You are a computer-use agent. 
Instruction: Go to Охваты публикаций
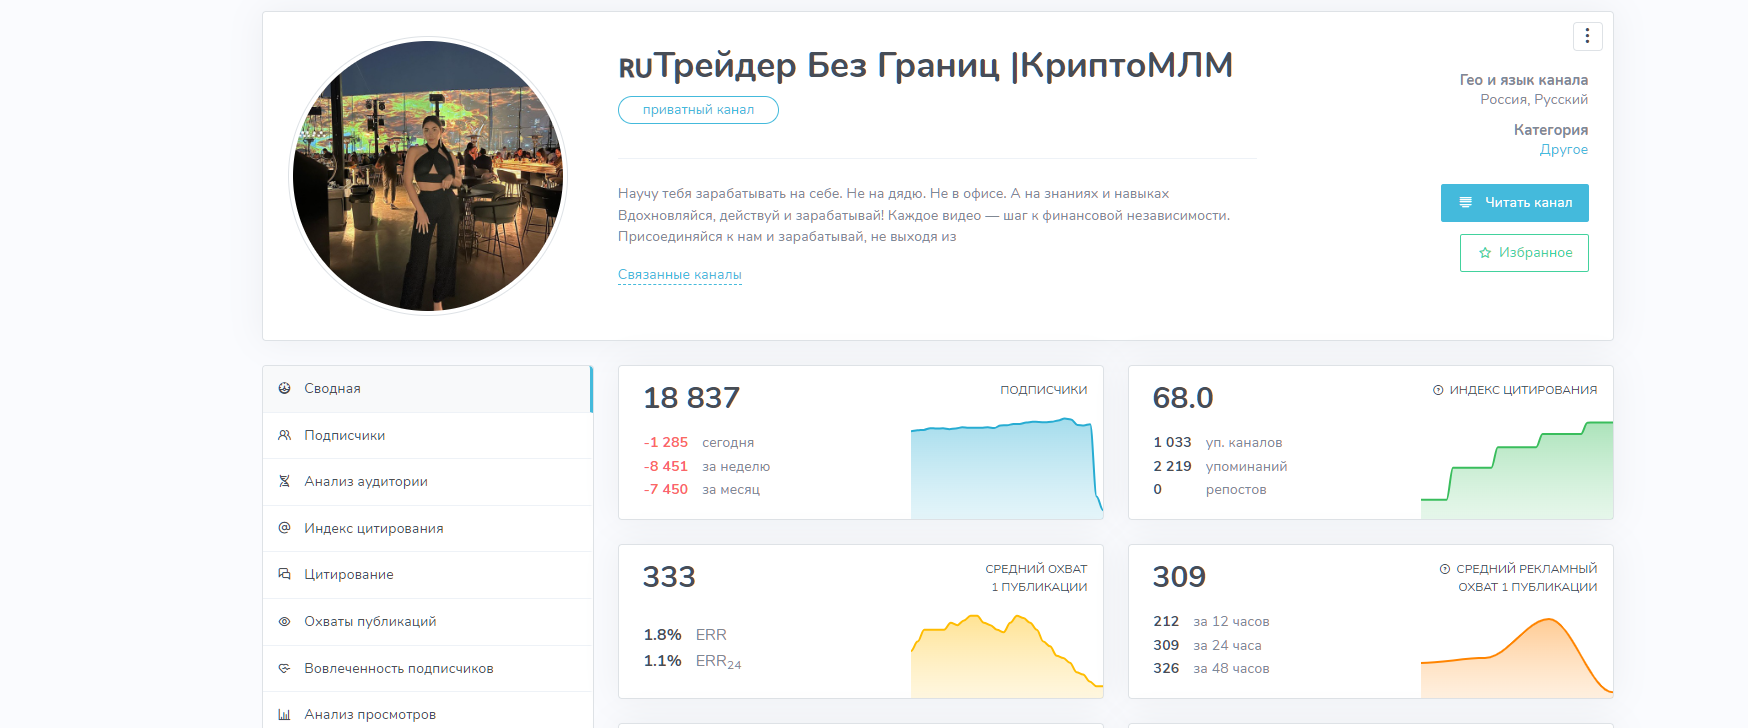(x=428, y=622)
